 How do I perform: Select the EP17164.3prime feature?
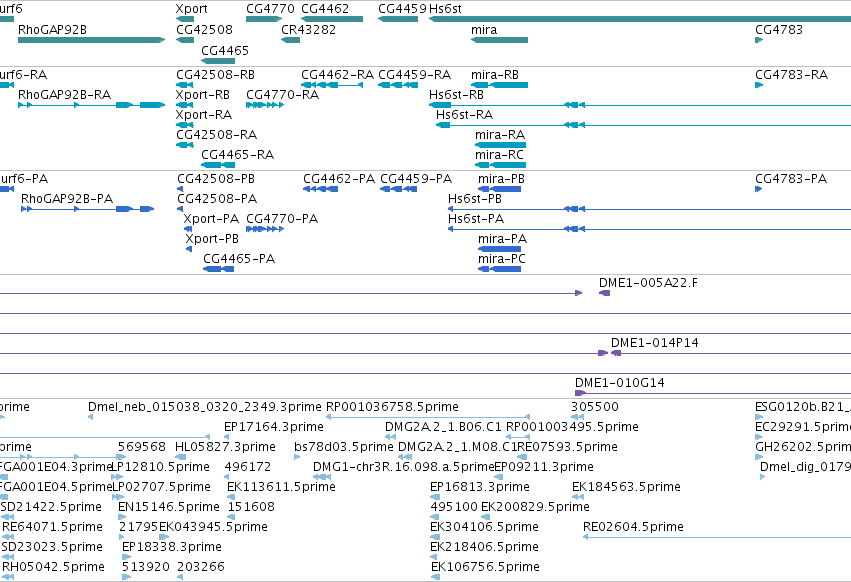(x=226, y=437)
